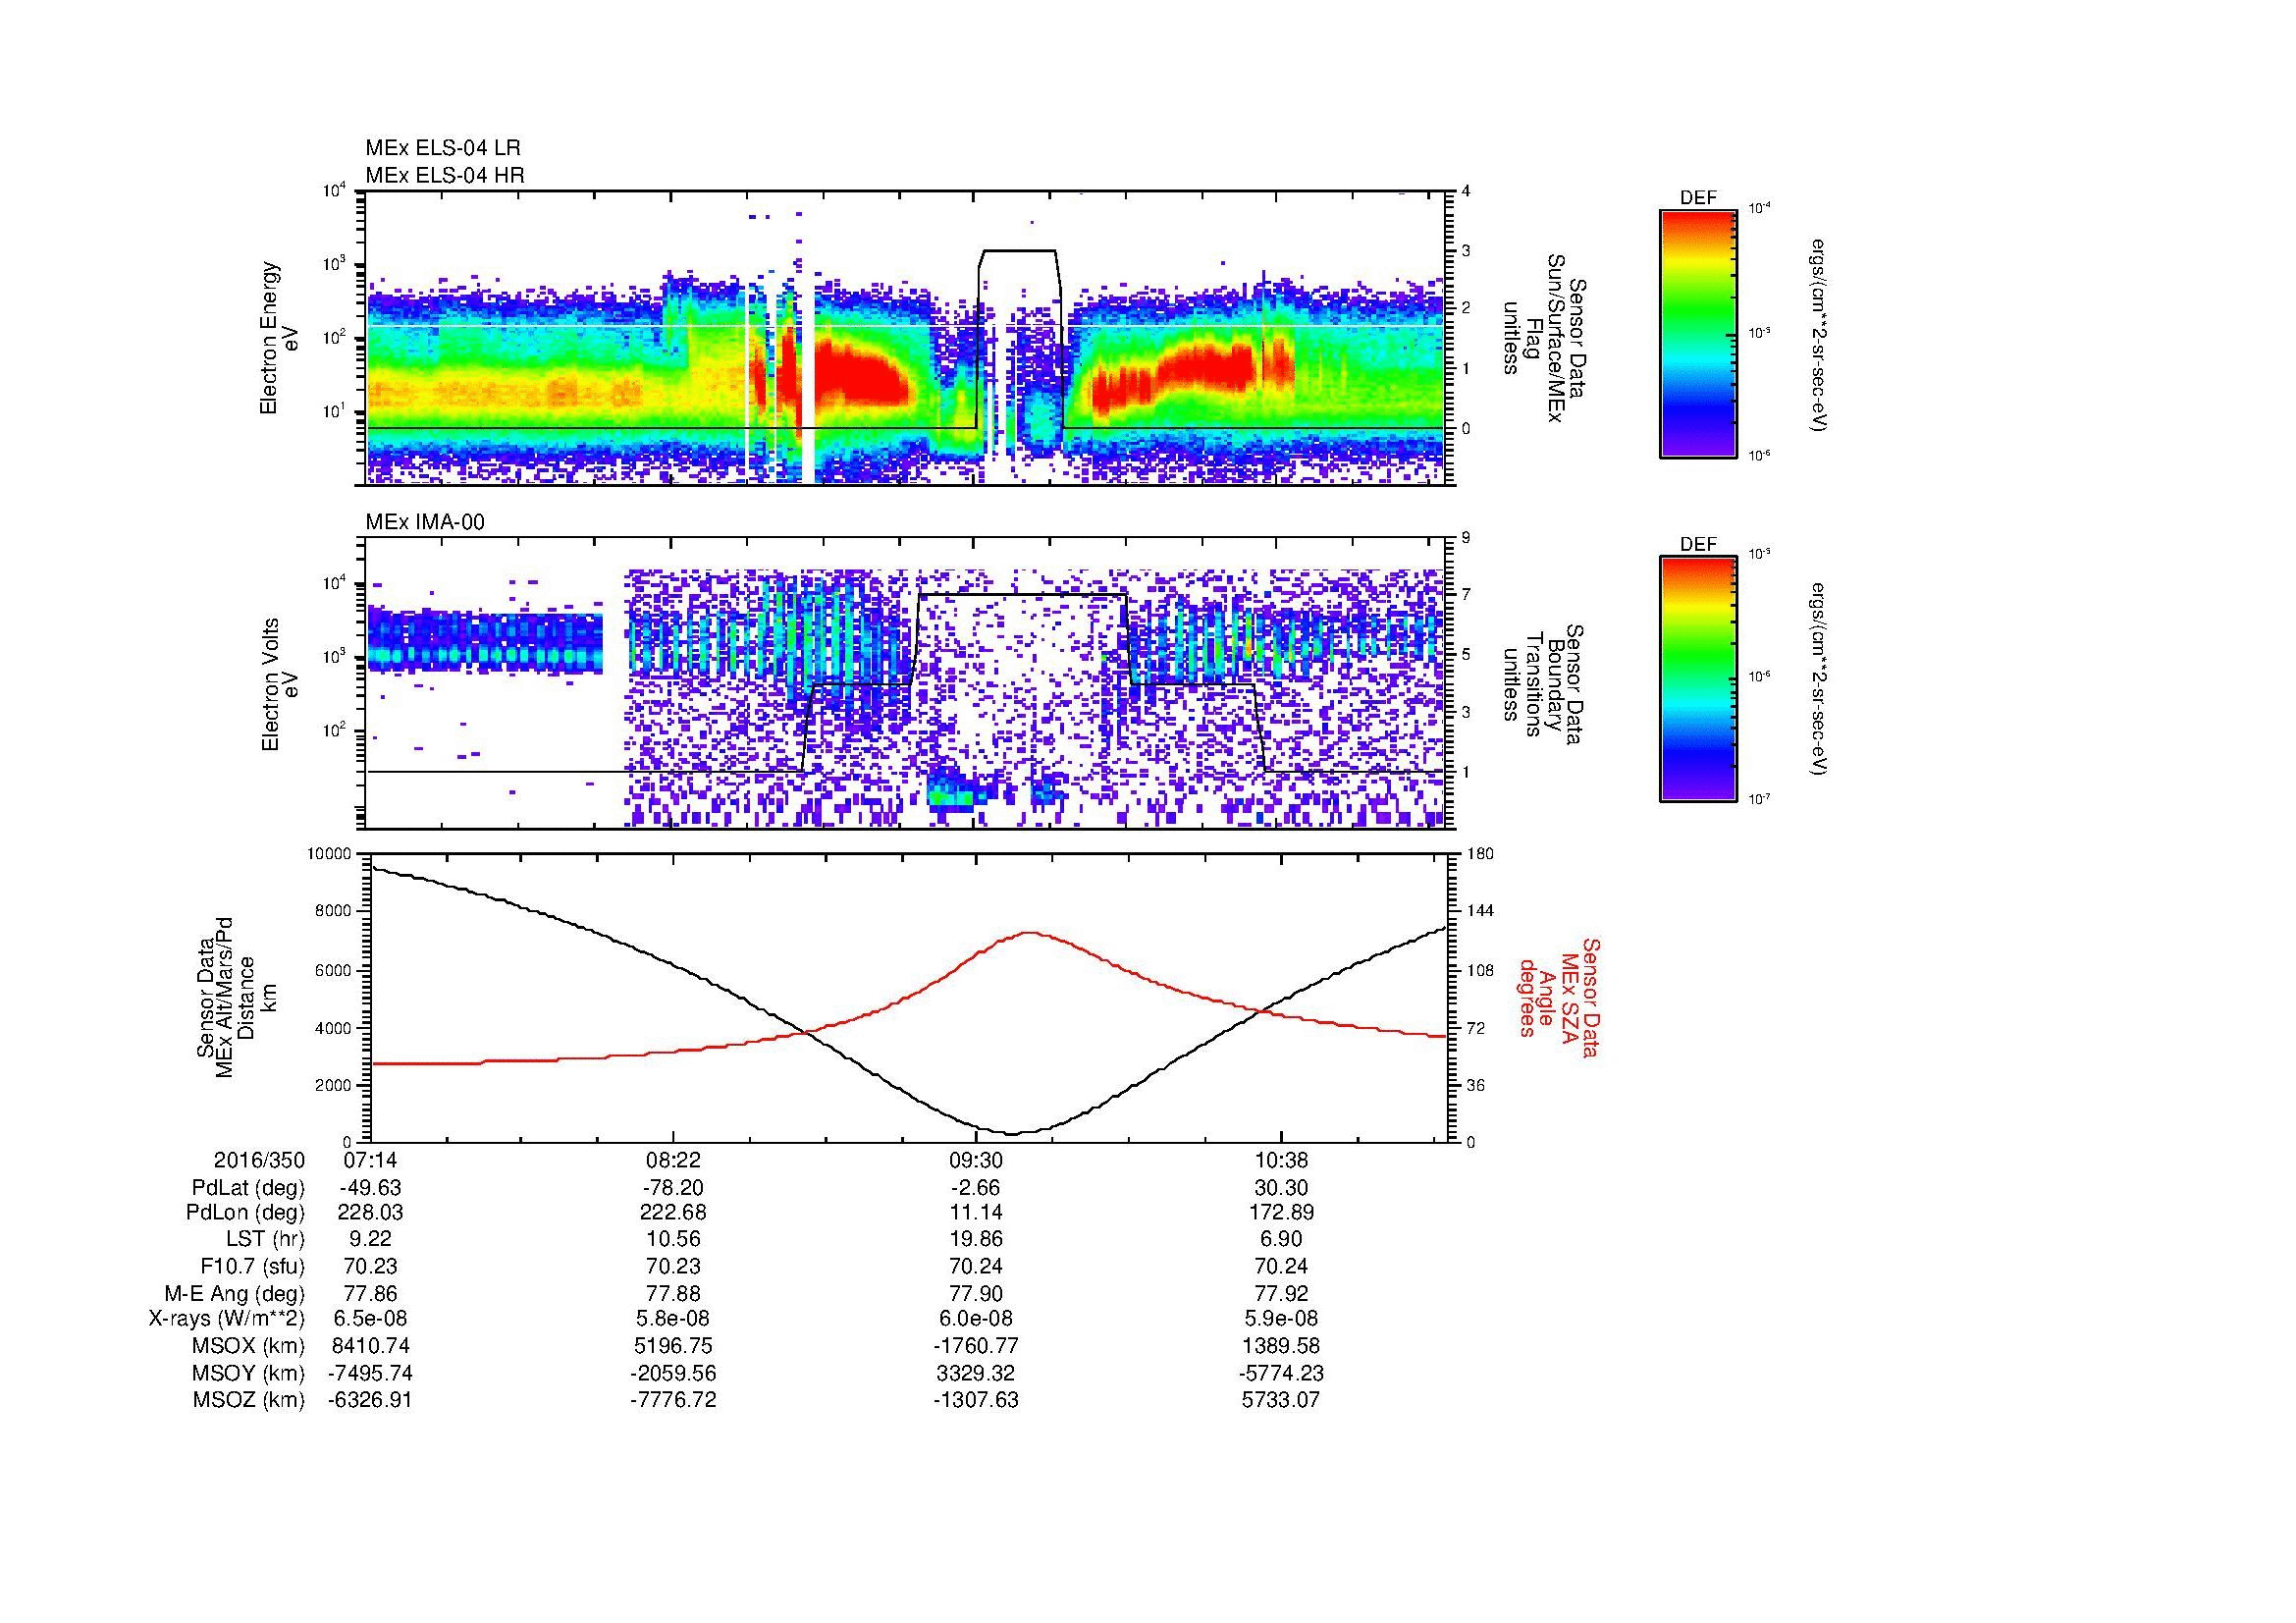Image resolution: width=2296 pixels, height=1623 pixels.
Task: Click the PdLat value -78.20
Action: (x=673, y=1188)
